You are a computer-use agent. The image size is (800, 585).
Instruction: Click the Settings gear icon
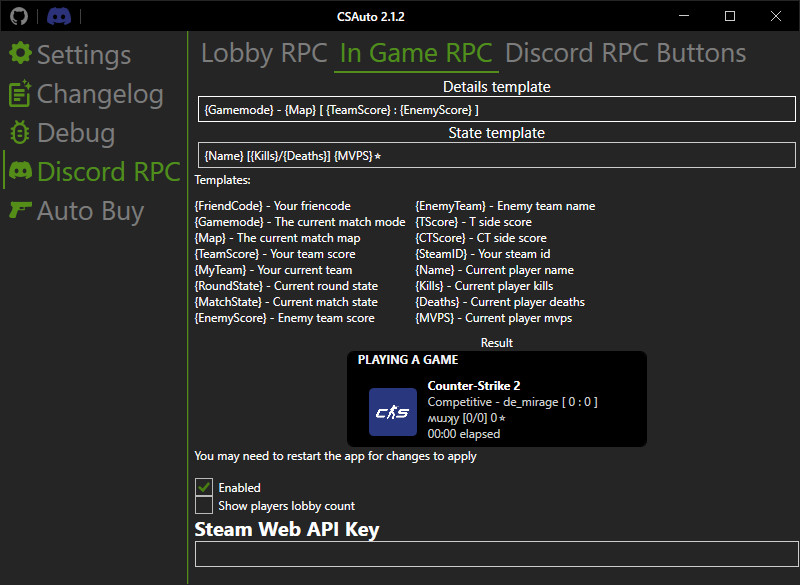click(x=20, y=54)
